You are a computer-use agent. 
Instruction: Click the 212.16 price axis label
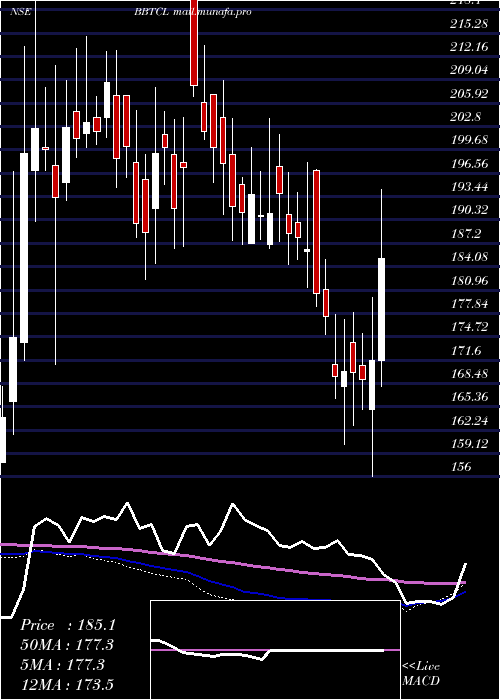[469, 47]
